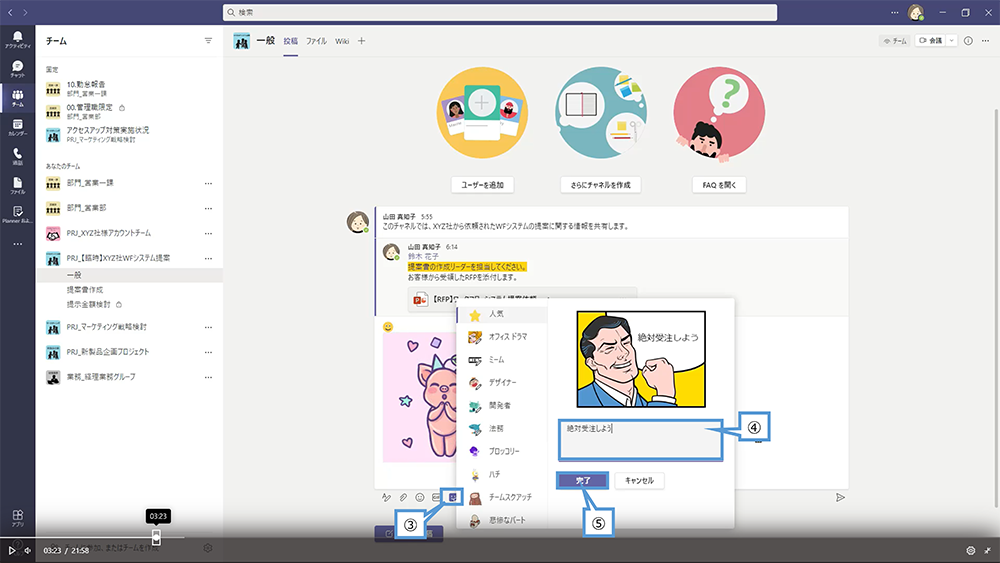
Task: Click the sticker caption text field
Action: (x=640, y=440)
